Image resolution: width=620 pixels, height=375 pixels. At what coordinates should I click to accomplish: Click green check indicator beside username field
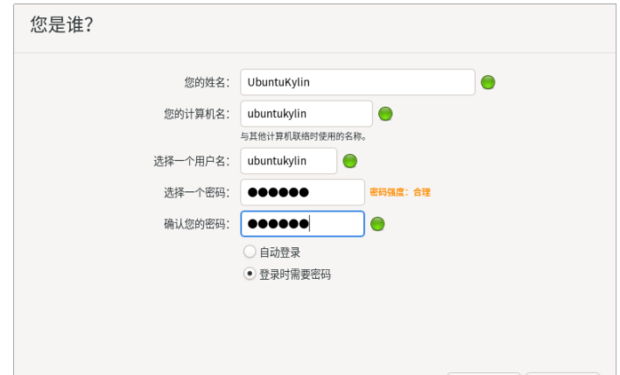[350, 161]
